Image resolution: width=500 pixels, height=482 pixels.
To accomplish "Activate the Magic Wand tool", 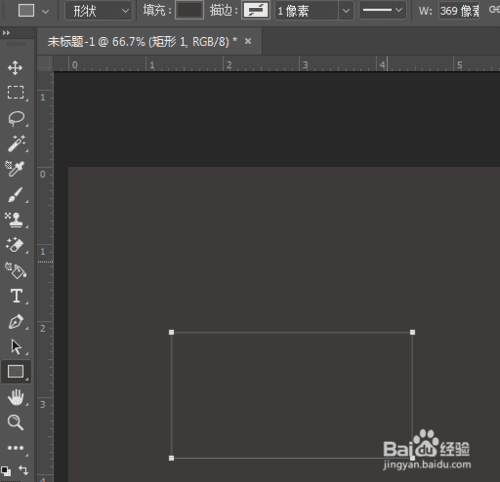I will (16, 143).
